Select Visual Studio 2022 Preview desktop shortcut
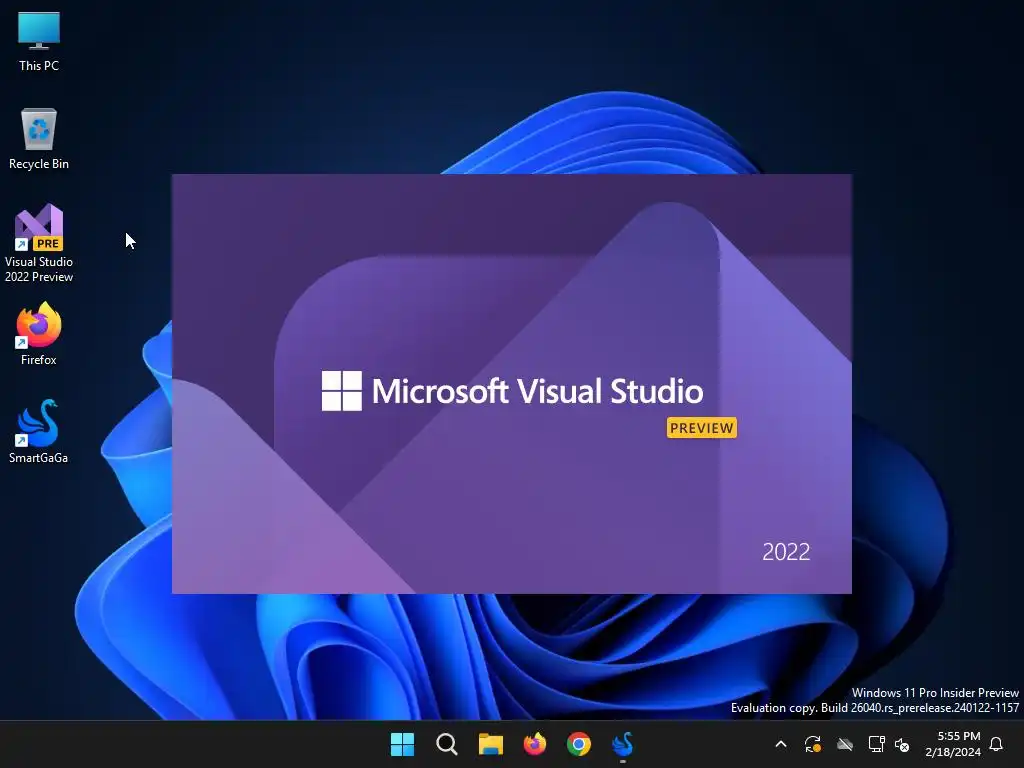Image resolution: width=1024 pixels, height=768 pixels. click(x=39, y=243)
